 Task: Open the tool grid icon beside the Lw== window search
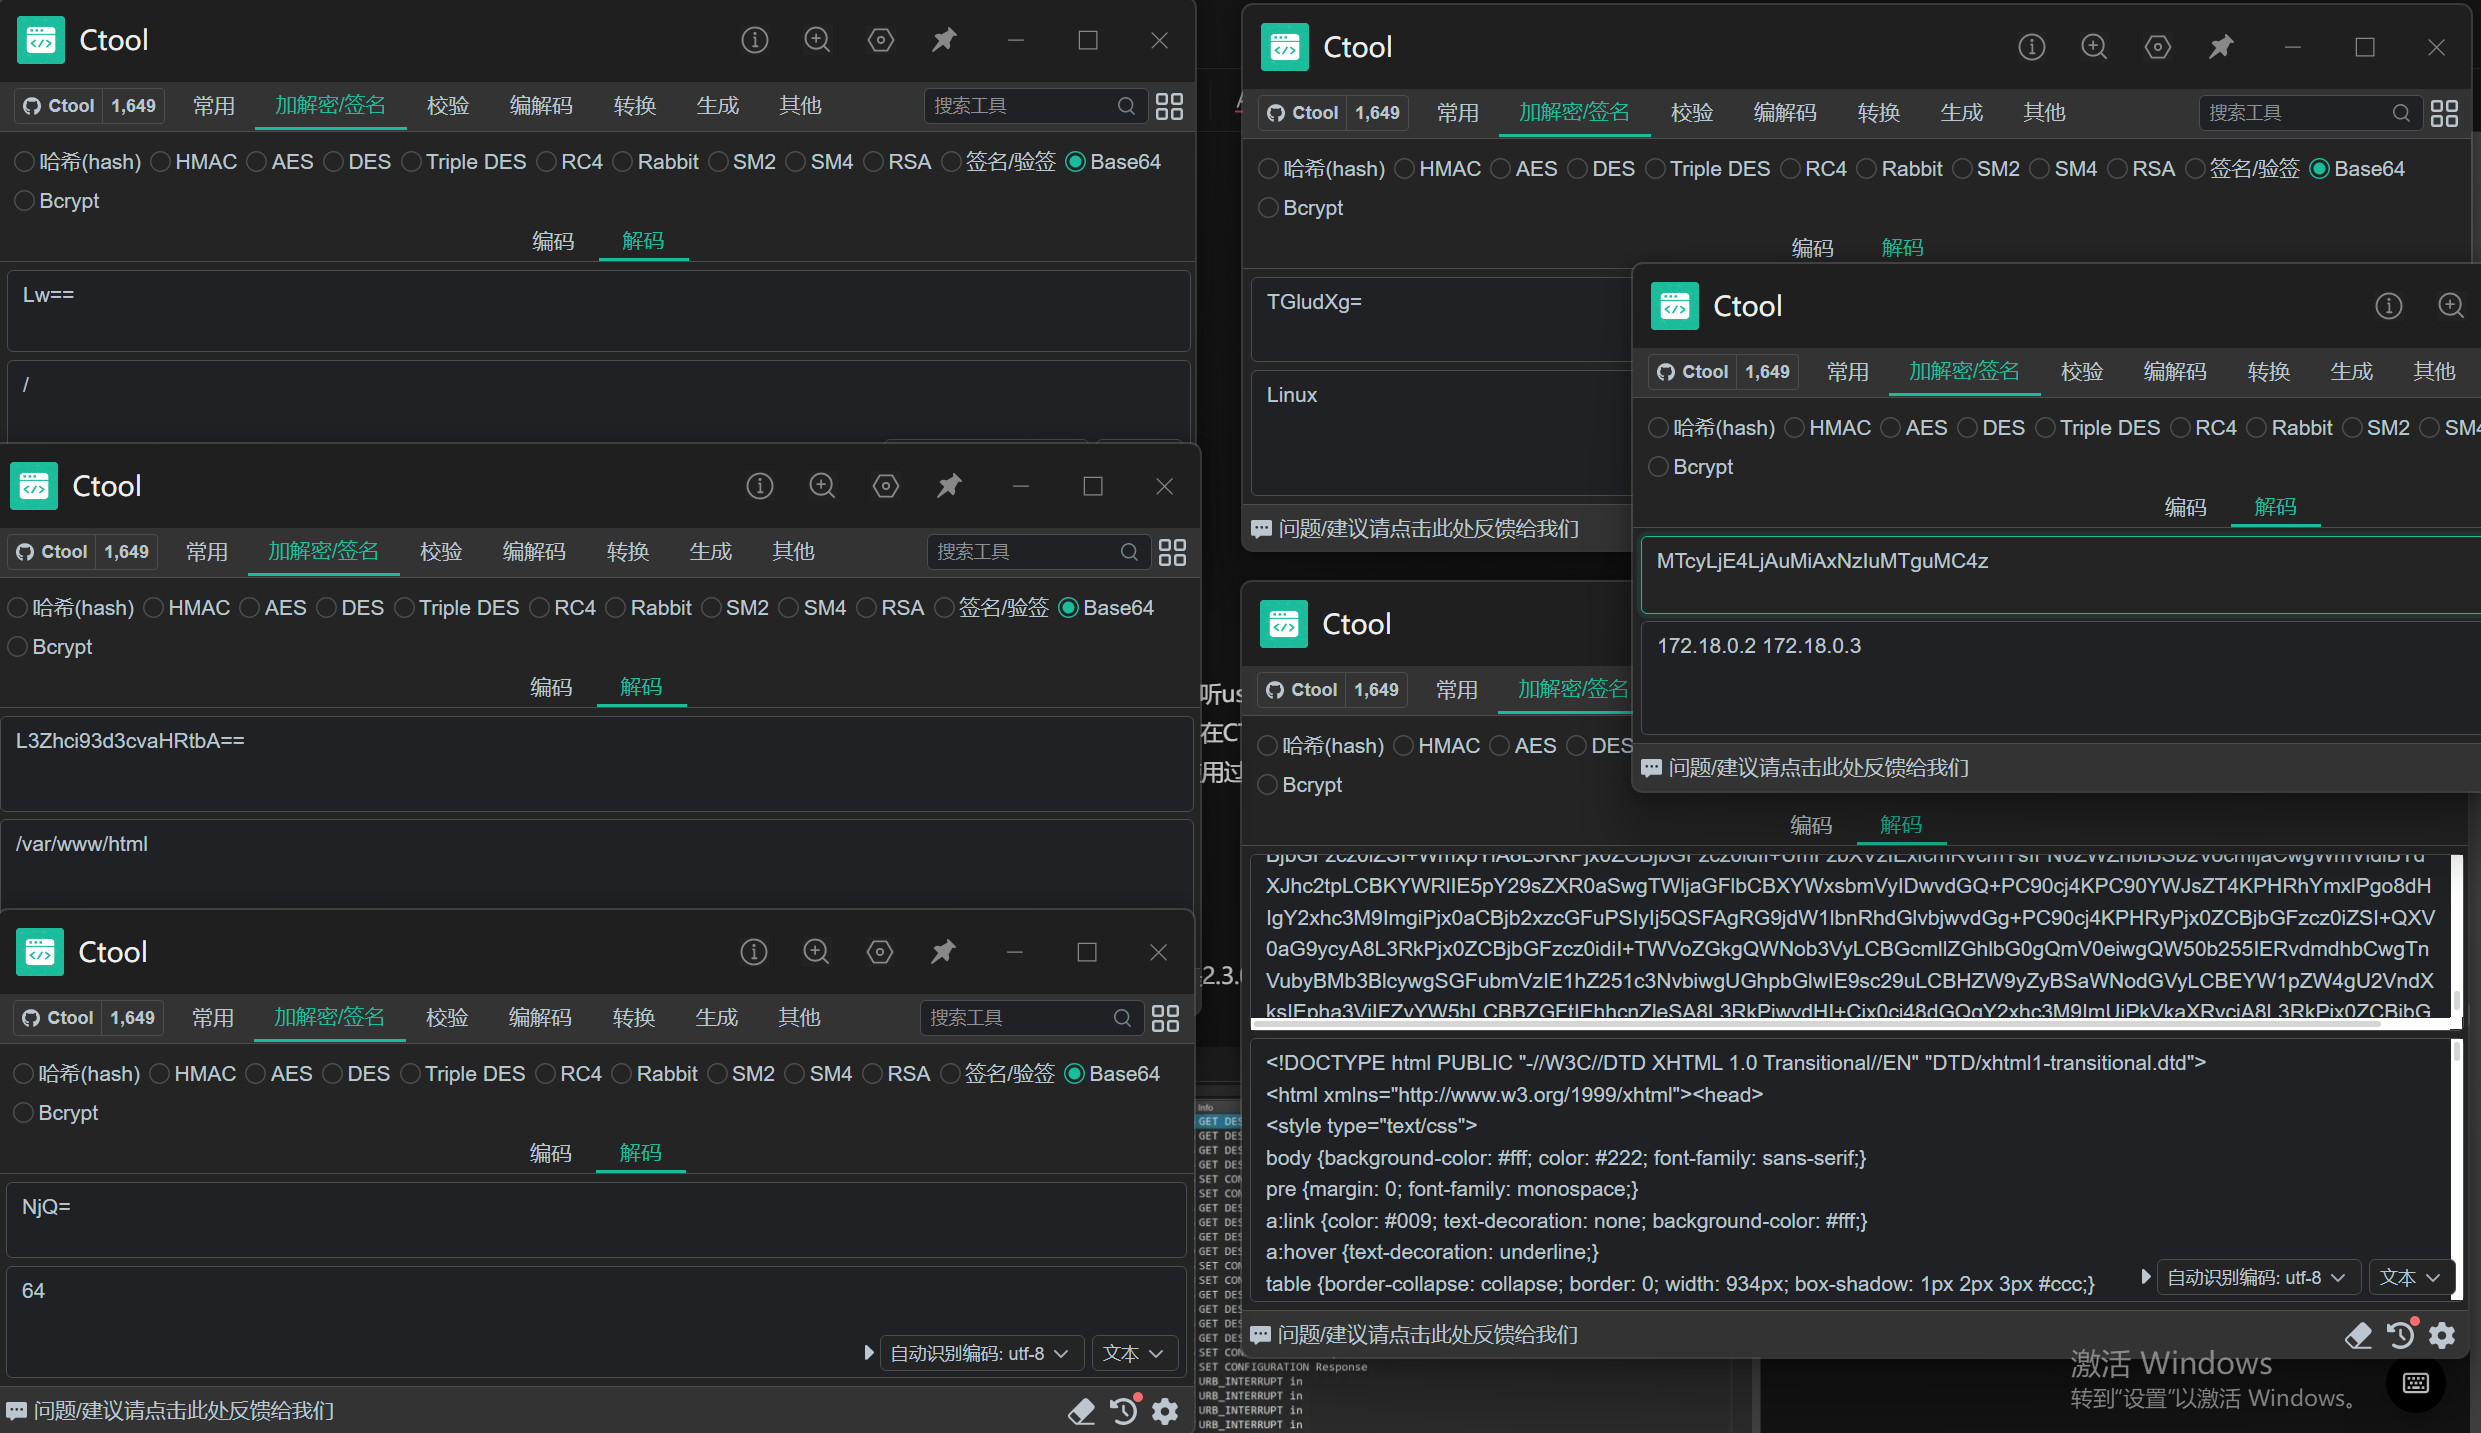click(1169, 106)
